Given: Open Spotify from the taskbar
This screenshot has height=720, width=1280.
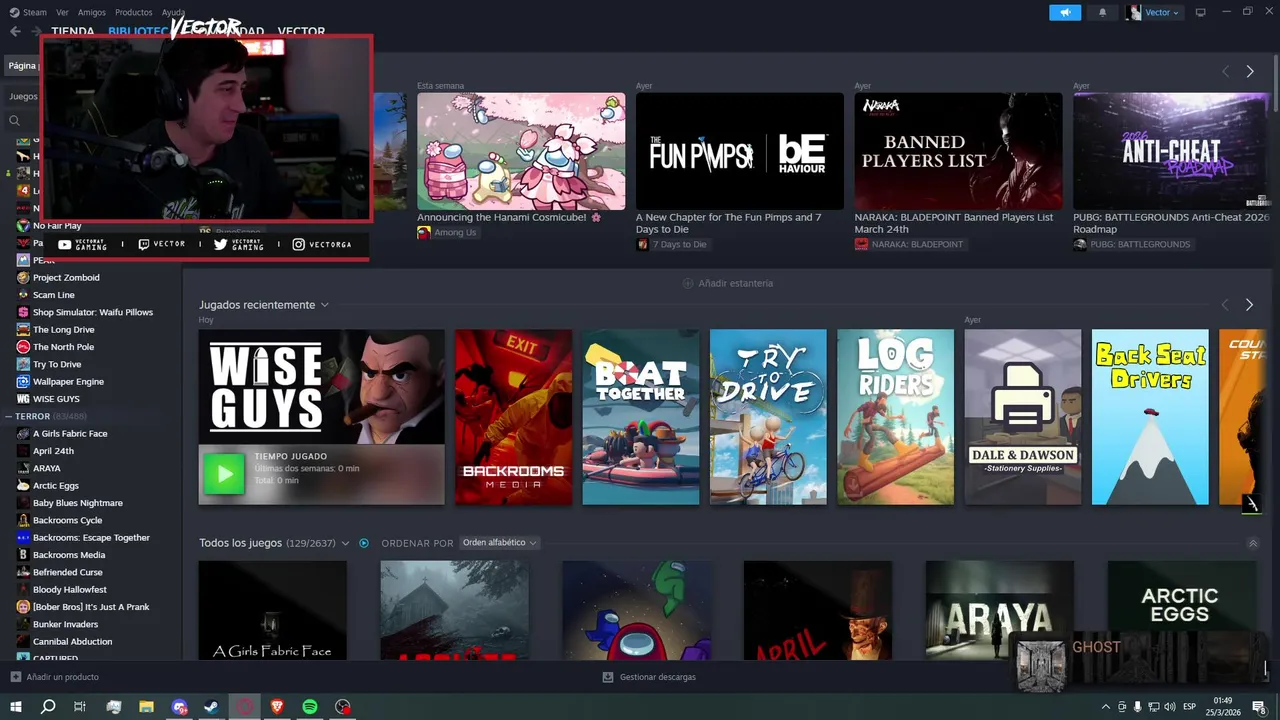Looking at the screenshot, I should pyautogui.click(x=310, y=707).
